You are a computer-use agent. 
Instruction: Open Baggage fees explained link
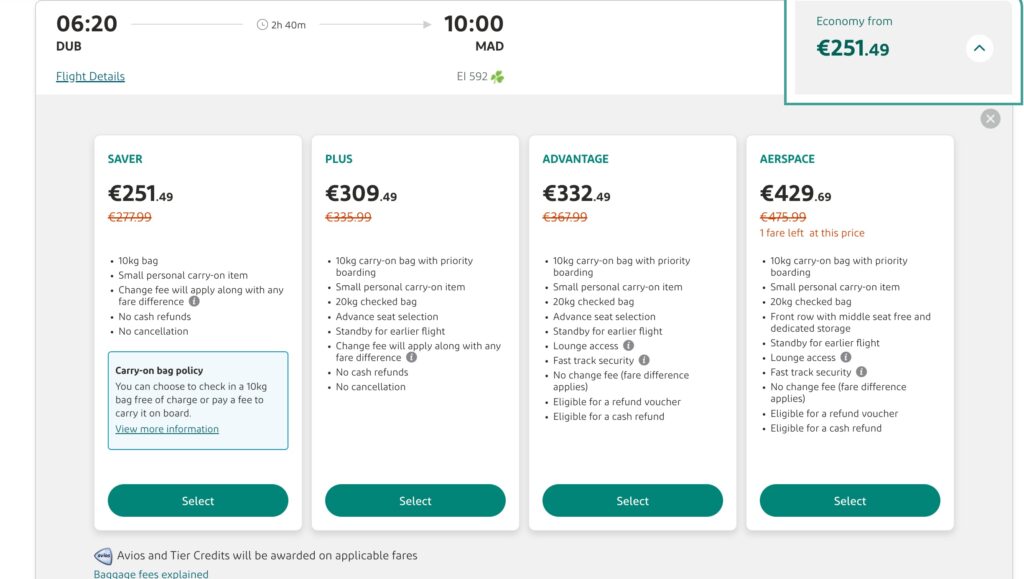coord(151,574)
